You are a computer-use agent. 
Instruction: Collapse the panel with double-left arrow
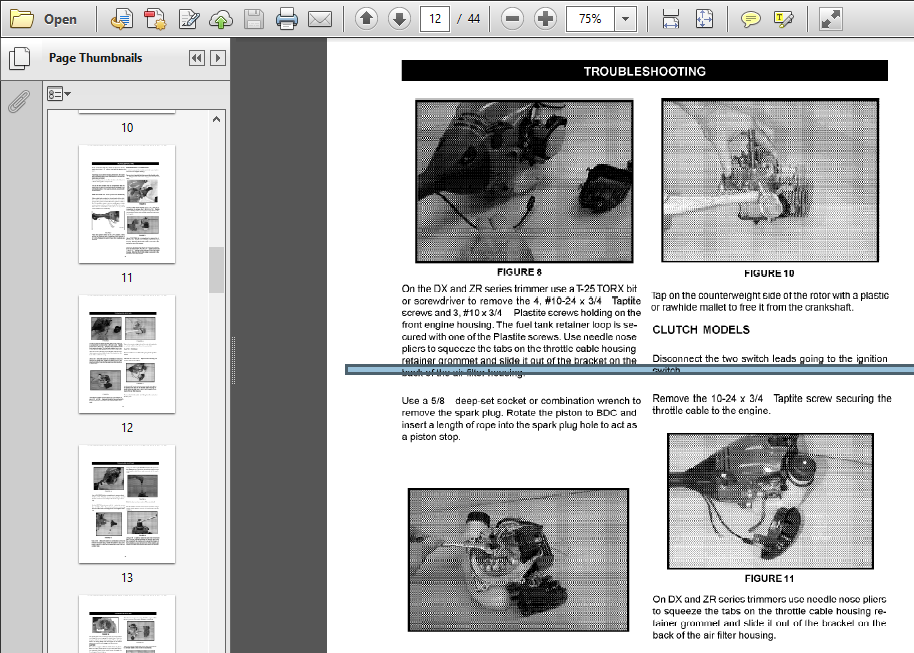[197, 58]
